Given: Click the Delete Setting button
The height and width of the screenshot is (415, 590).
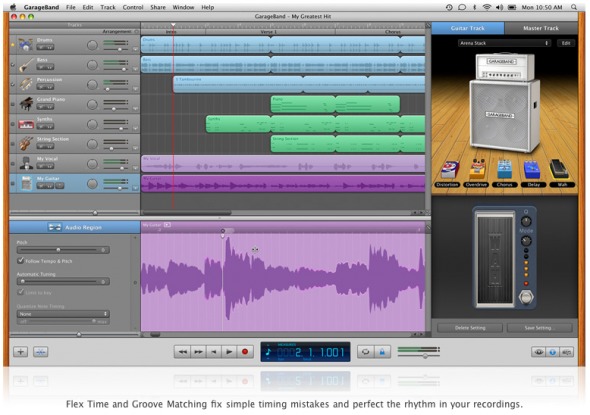Looking at the screenshot, I should coord(470,328).
